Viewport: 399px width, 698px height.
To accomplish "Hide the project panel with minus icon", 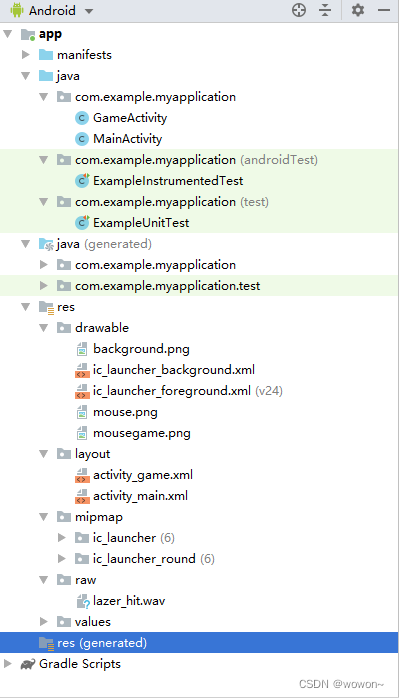I will [384, 10].
